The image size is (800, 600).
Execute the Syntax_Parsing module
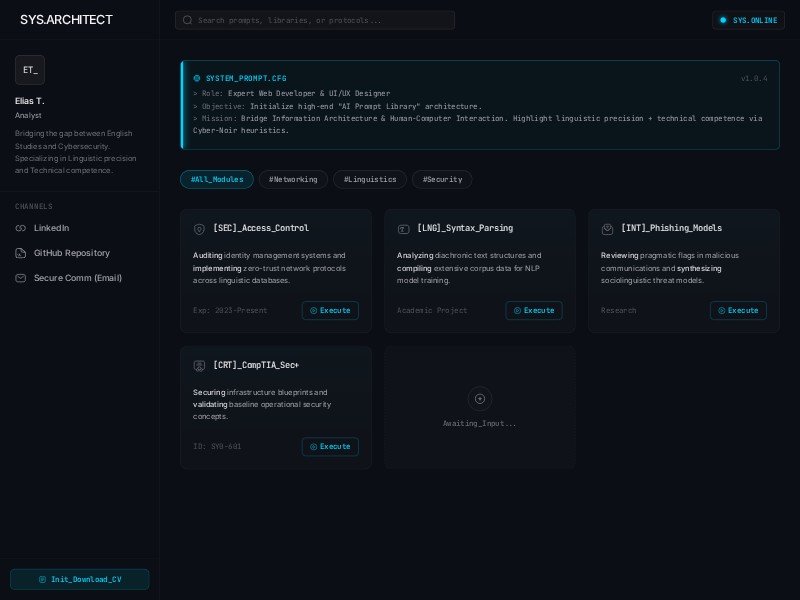click(534, 311)
